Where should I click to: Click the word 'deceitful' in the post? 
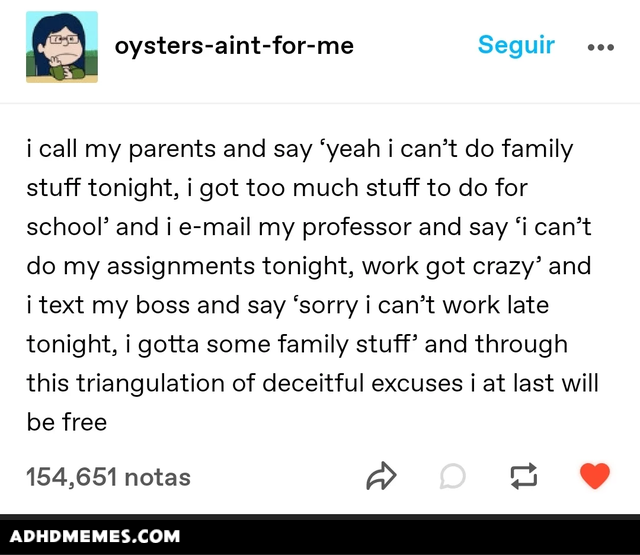pos(313,383)
